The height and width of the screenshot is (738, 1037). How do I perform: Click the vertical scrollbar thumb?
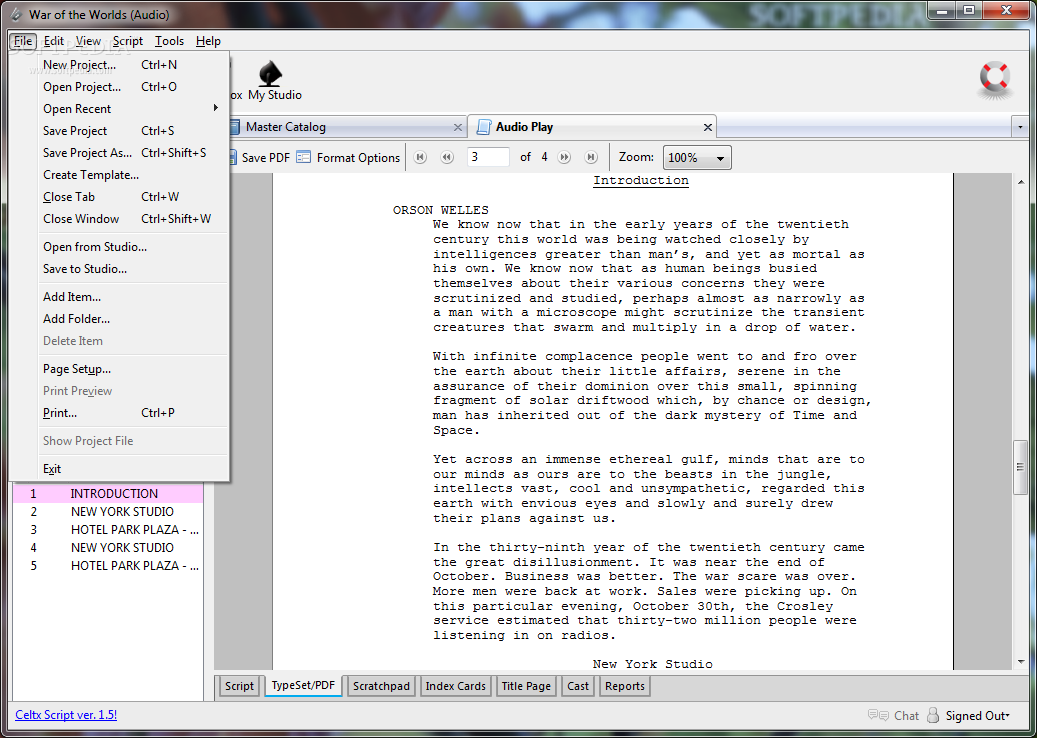click(1020, 468)
